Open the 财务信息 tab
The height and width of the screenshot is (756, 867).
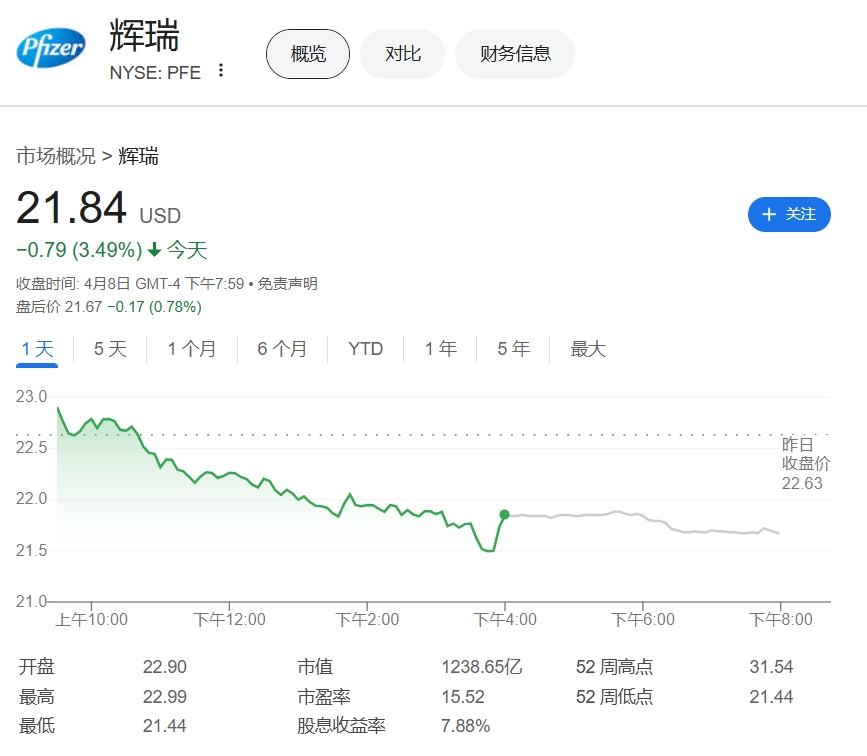pyautogui.click(x=515, y=54)
